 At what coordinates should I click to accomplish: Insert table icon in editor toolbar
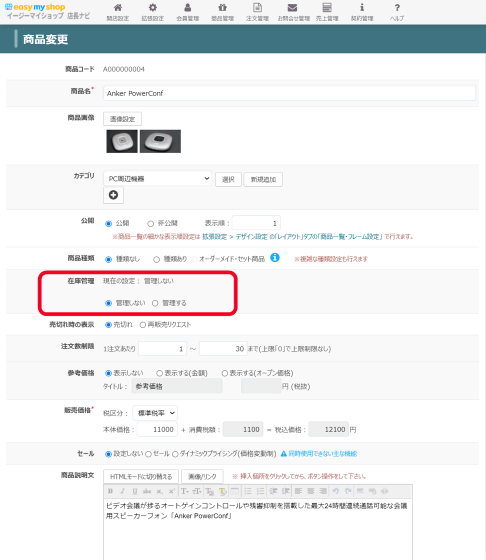[x=235, y=491]
